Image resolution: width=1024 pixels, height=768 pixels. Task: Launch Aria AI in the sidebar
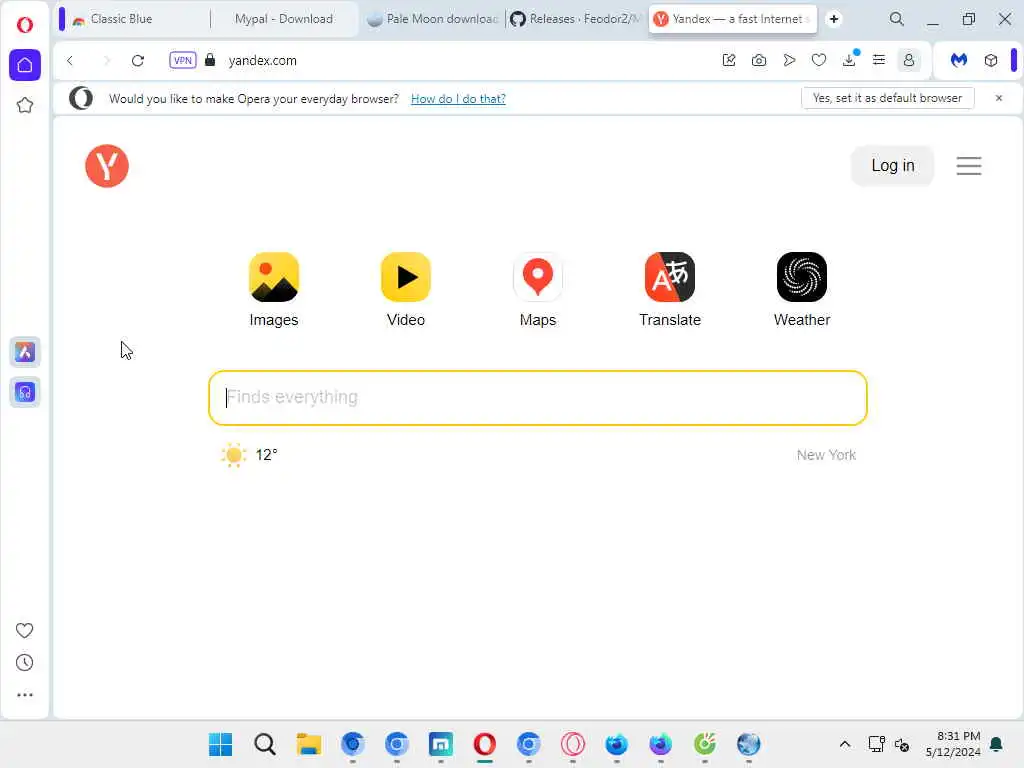(x=25, y=352)
